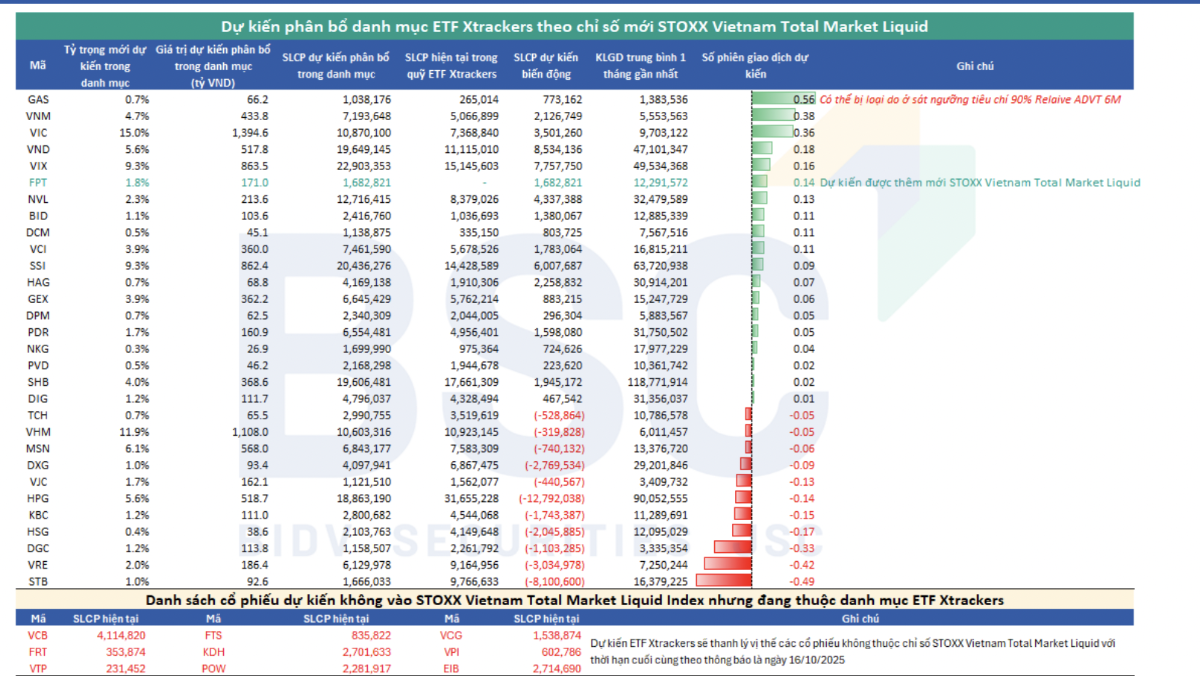Click the "Danh sách cổ phiếu dự kiến không vào" heading

click(574, 599)
